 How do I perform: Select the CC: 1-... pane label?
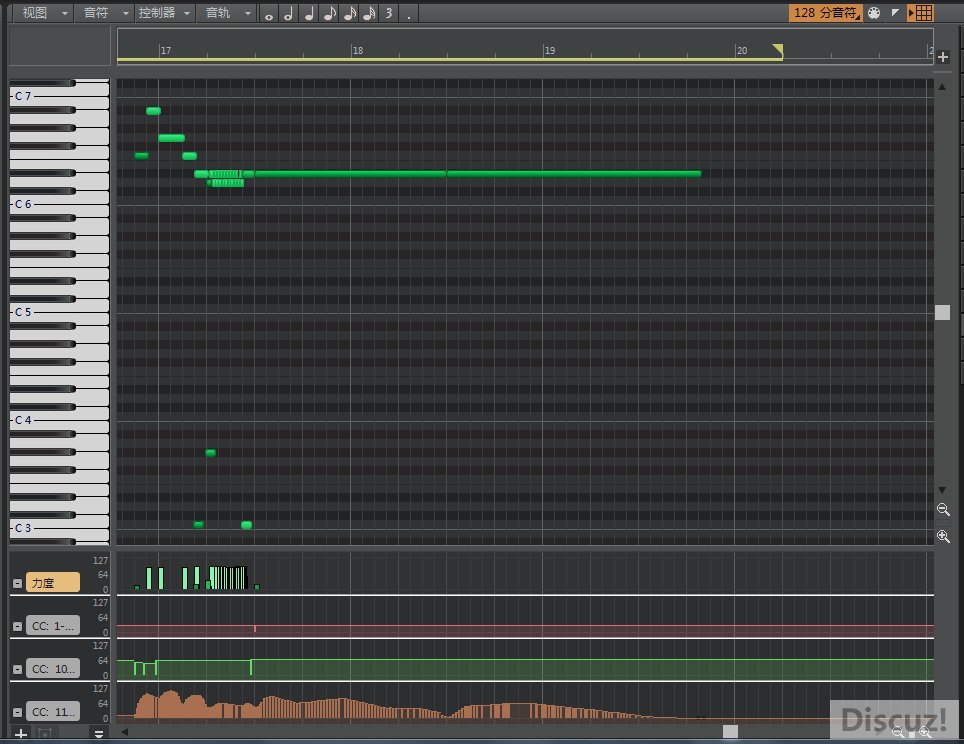click(53, 625)
